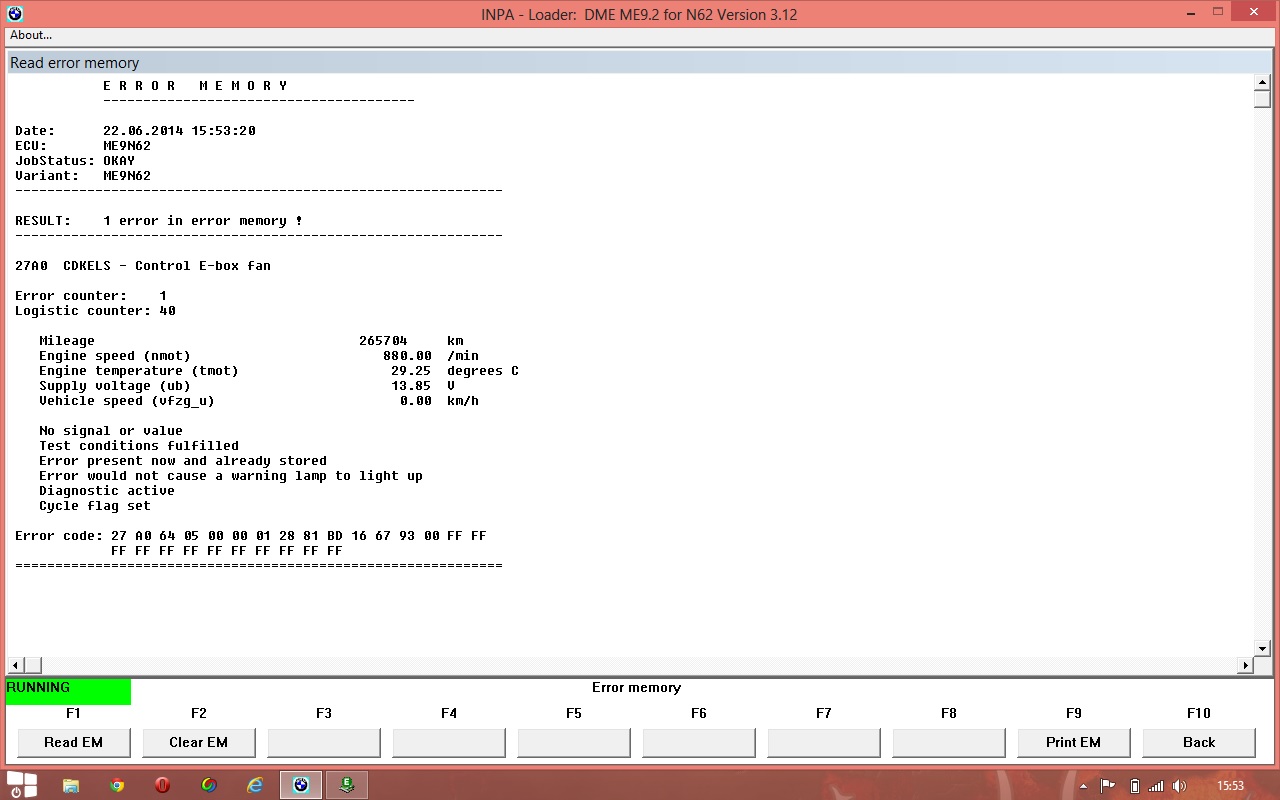Click the F9 key label
1280x800 pixels.
(1073, 713)
